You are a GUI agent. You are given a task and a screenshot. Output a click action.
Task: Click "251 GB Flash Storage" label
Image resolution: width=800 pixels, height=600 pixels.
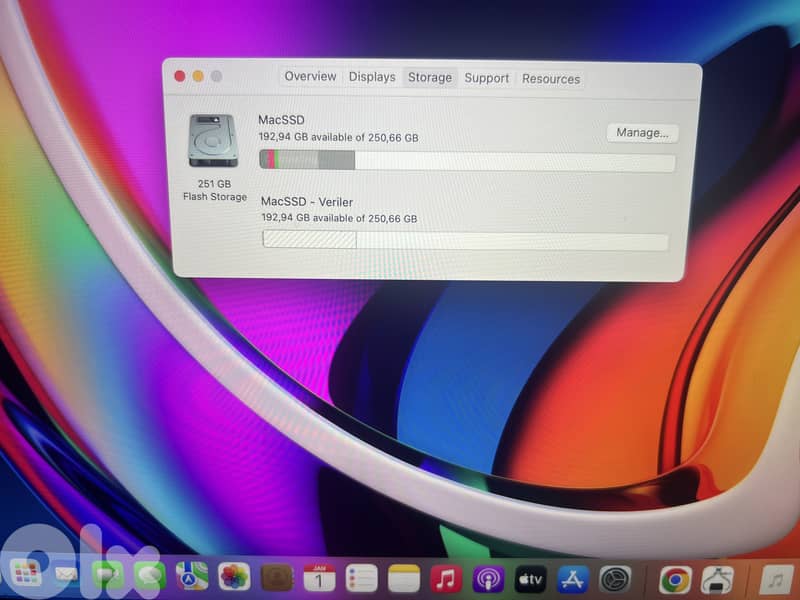coord(215,190)
